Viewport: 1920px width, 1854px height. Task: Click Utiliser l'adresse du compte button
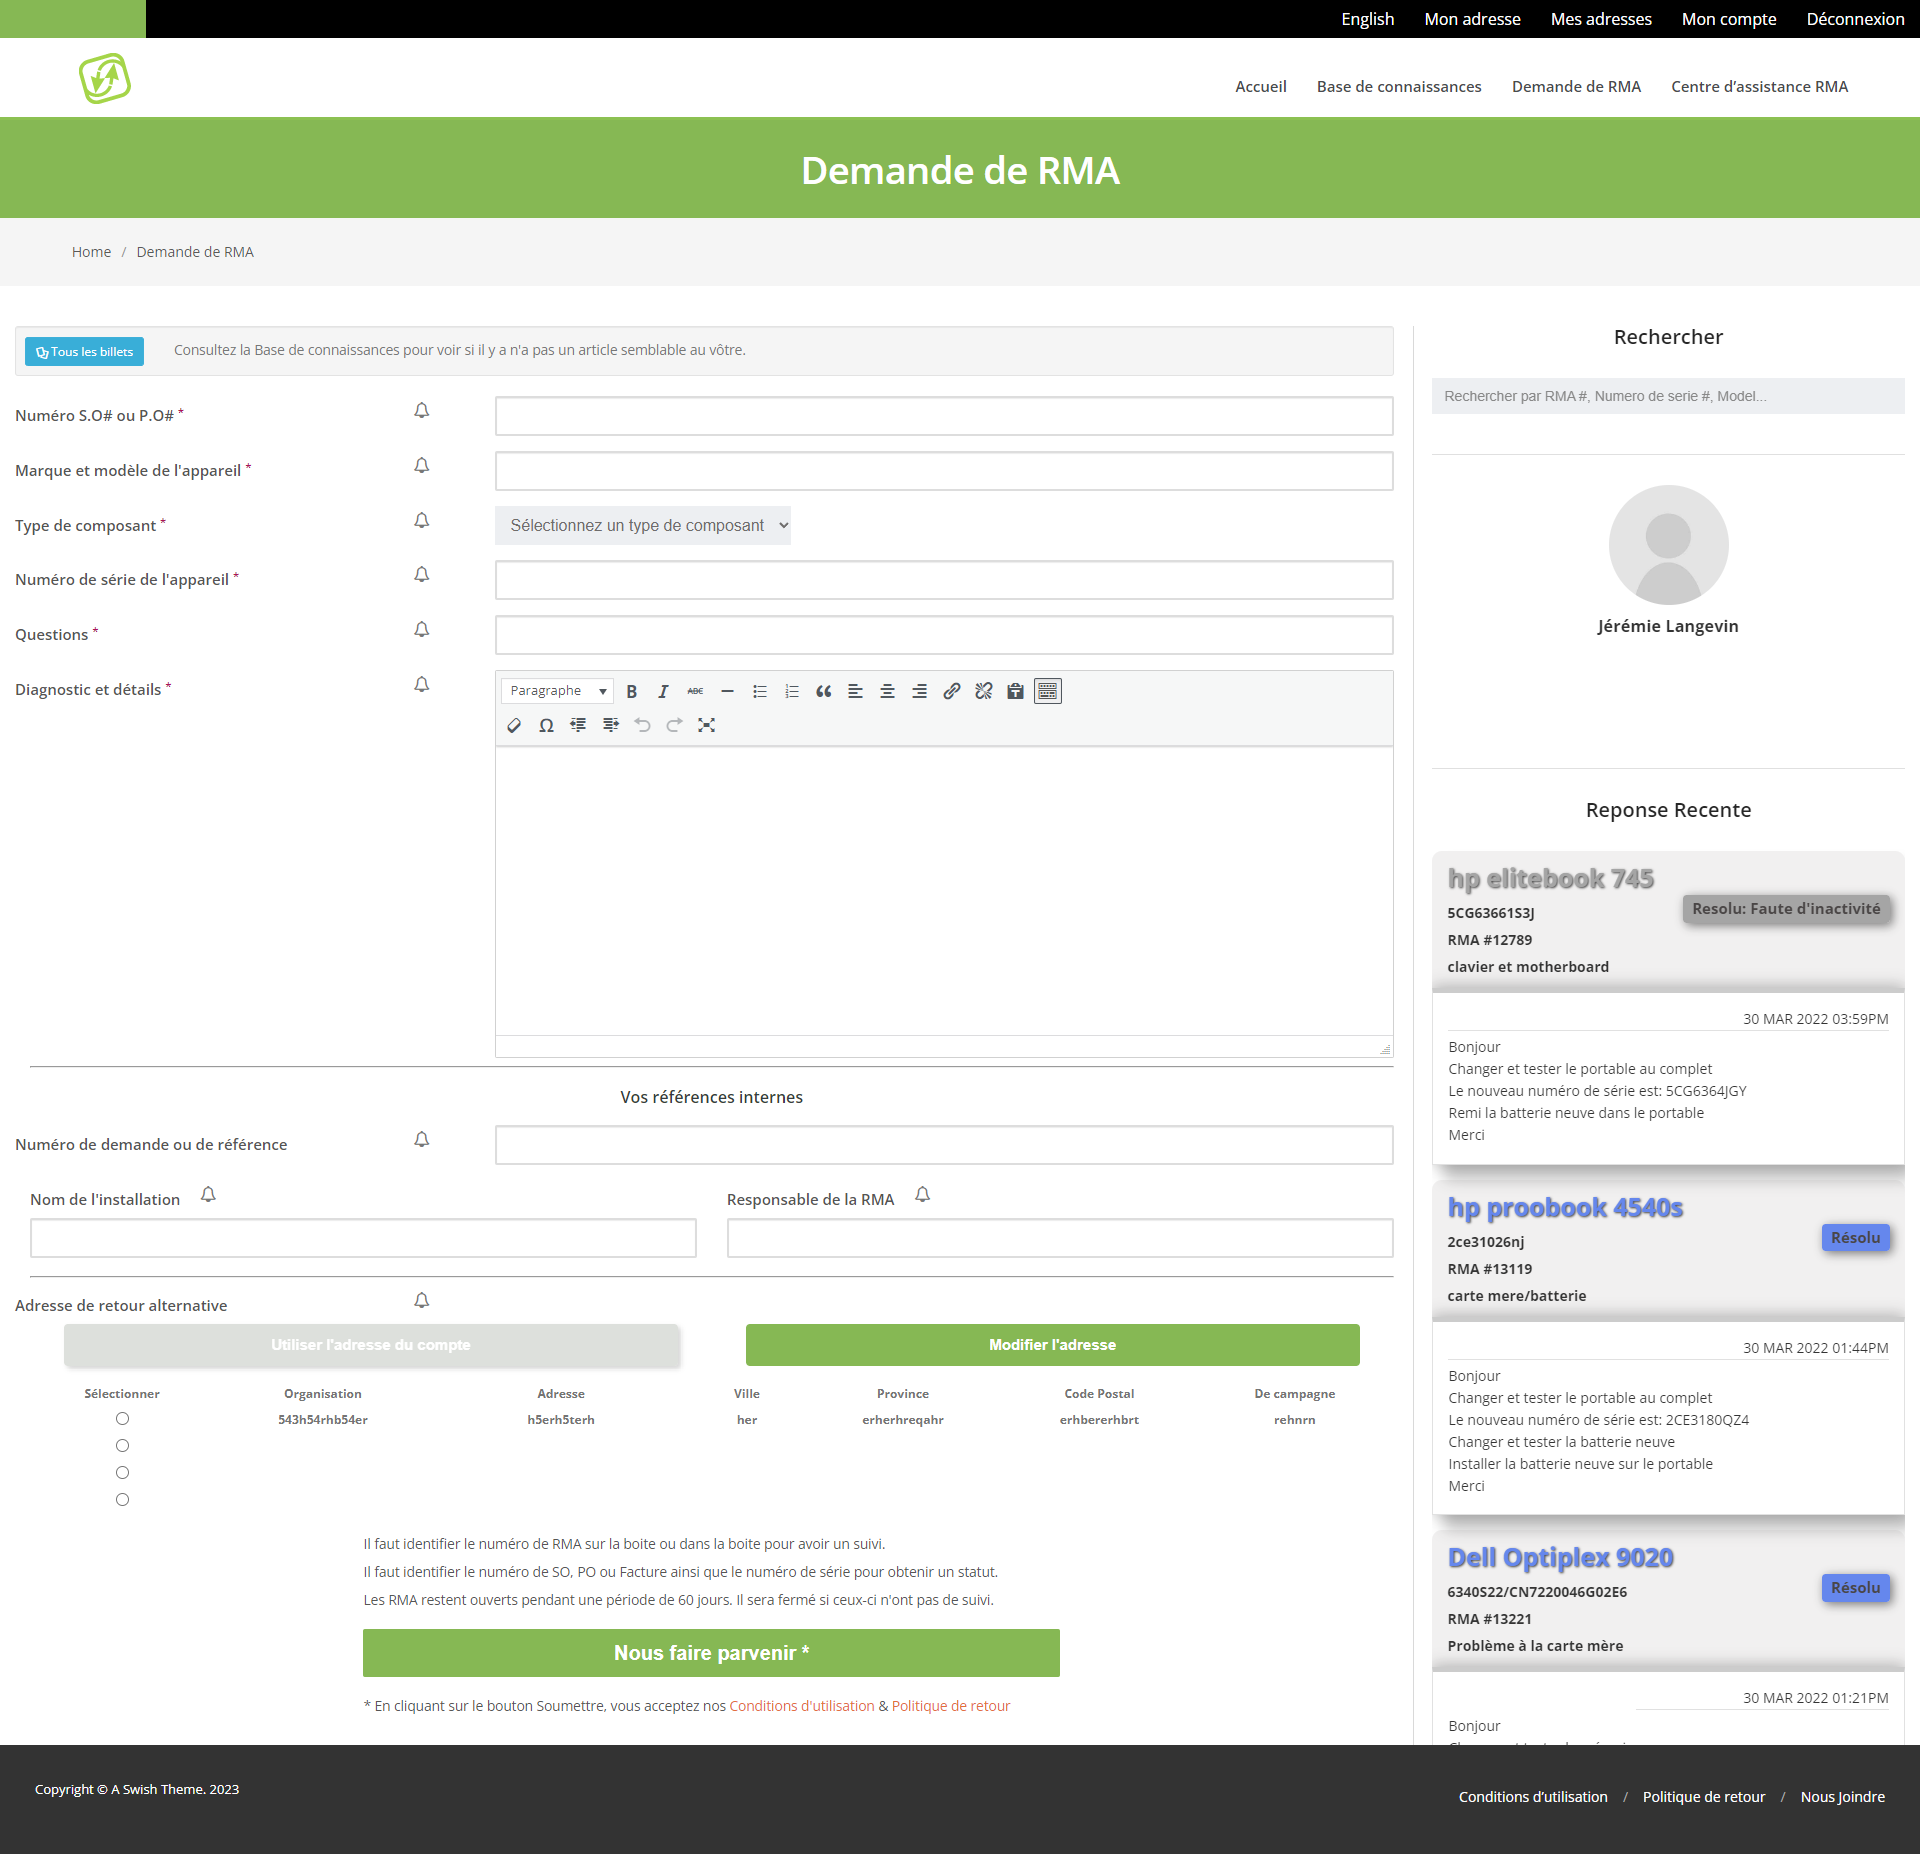[x=371, y=1345]
